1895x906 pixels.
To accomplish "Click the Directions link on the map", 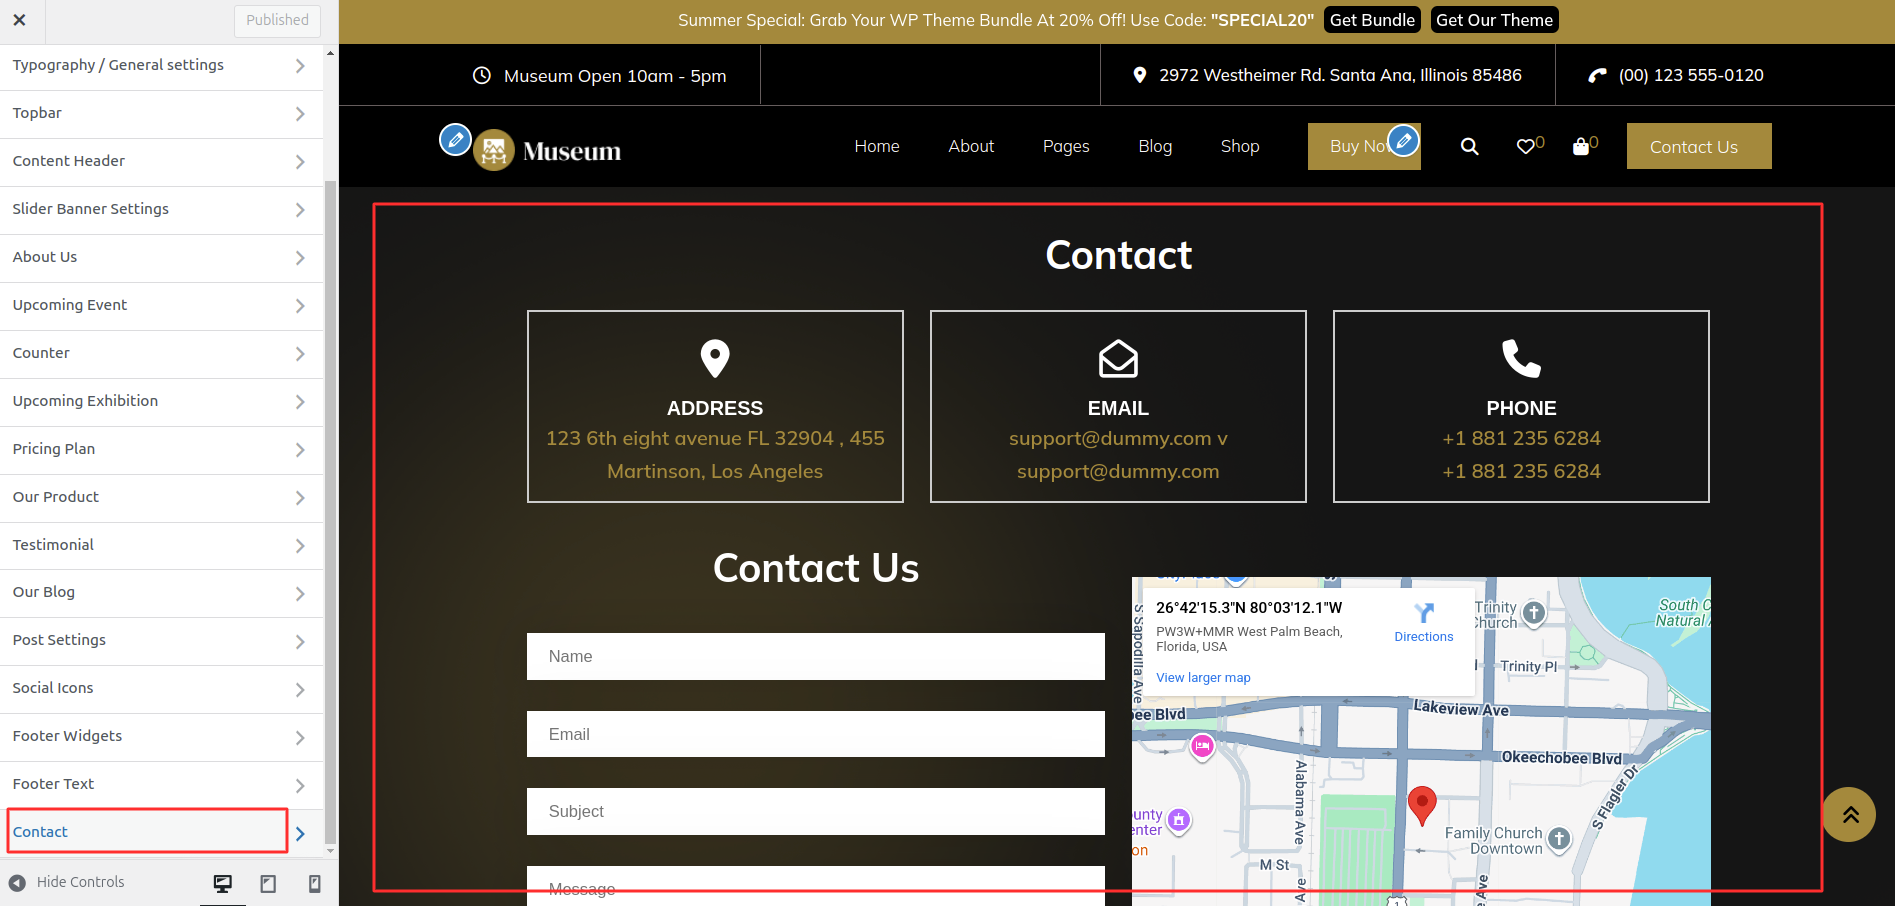I will pyautogui.click(x=1423, y=636).
